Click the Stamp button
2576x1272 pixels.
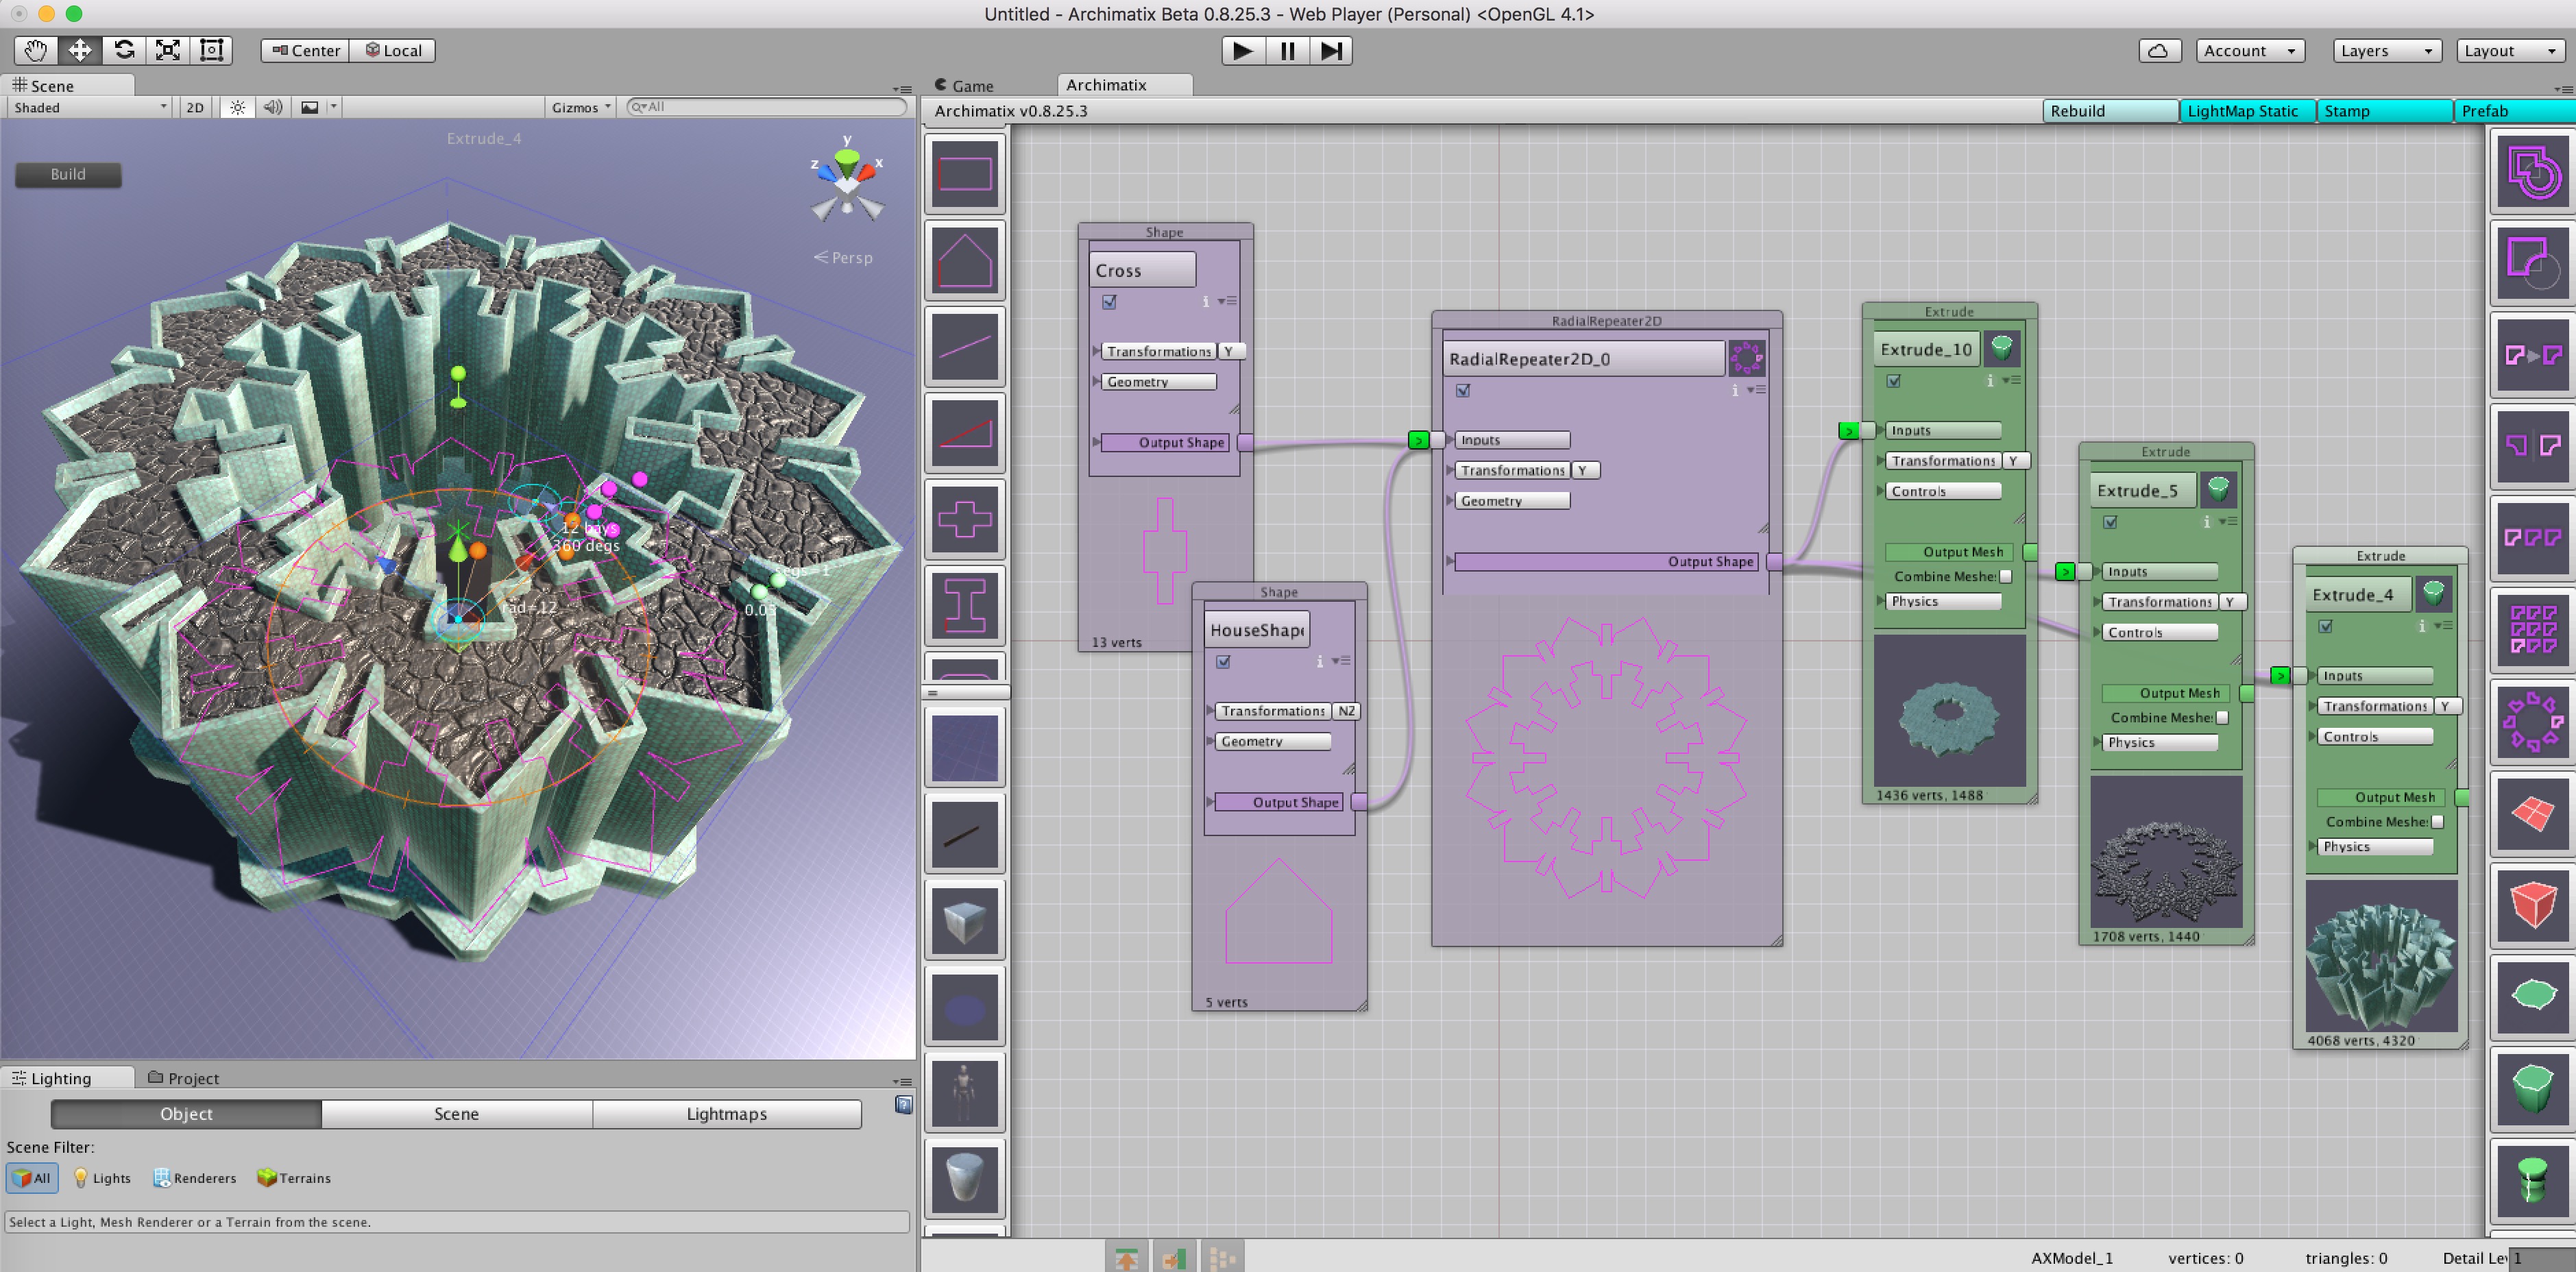2384,111
